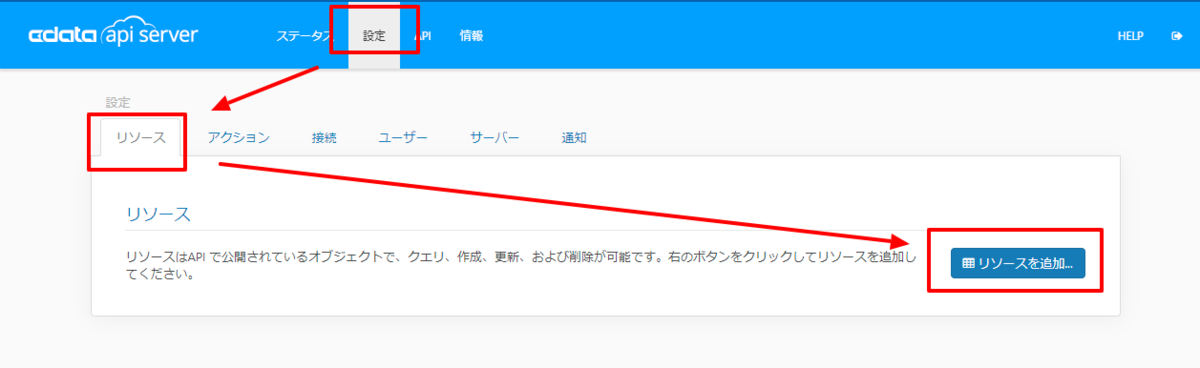
Task: Click the リソースを追加 button
Action: (x=1017, y=264)
